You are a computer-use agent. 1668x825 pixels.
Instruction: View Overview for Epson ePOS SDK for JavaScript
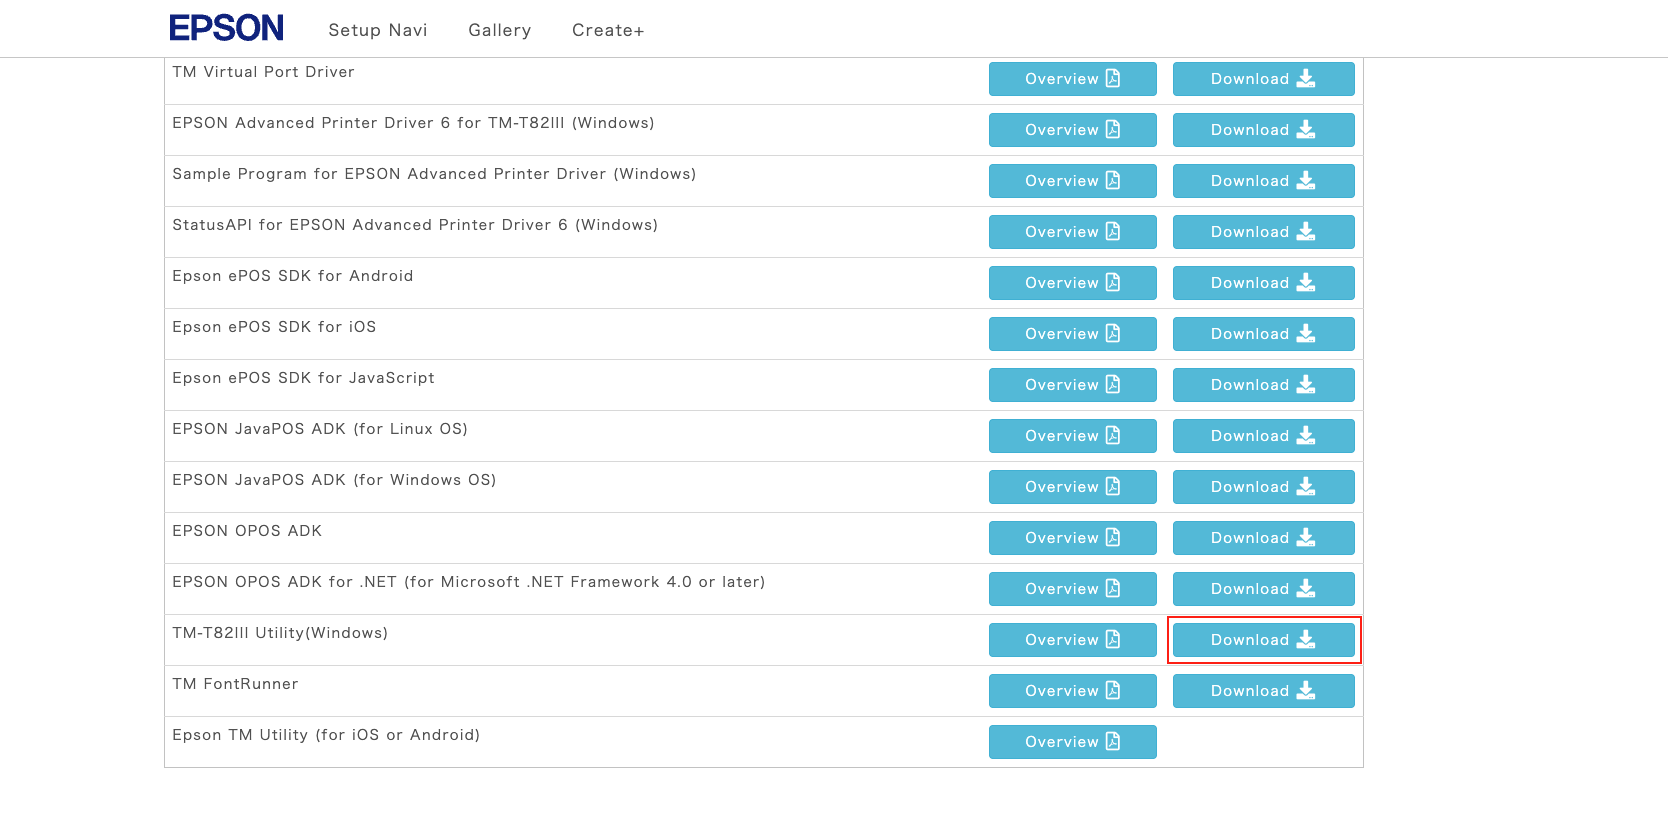[x=1073, y=385]
